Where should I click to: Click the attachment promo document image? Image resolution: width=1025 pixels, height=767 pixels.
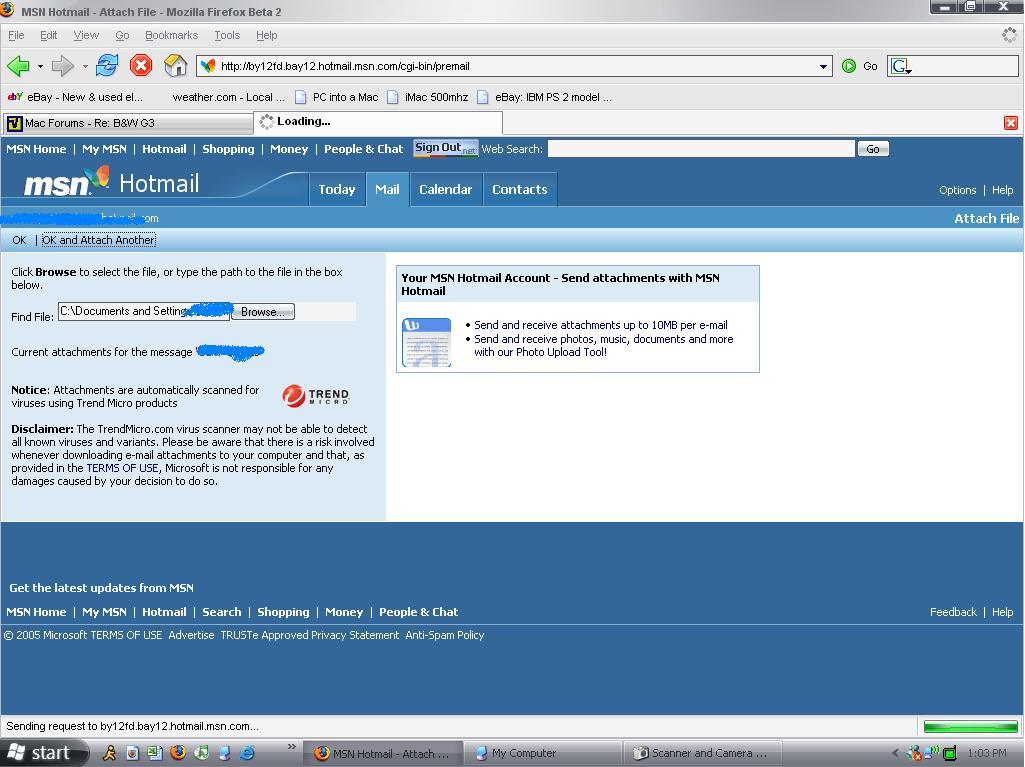click(x=426, y=342)
